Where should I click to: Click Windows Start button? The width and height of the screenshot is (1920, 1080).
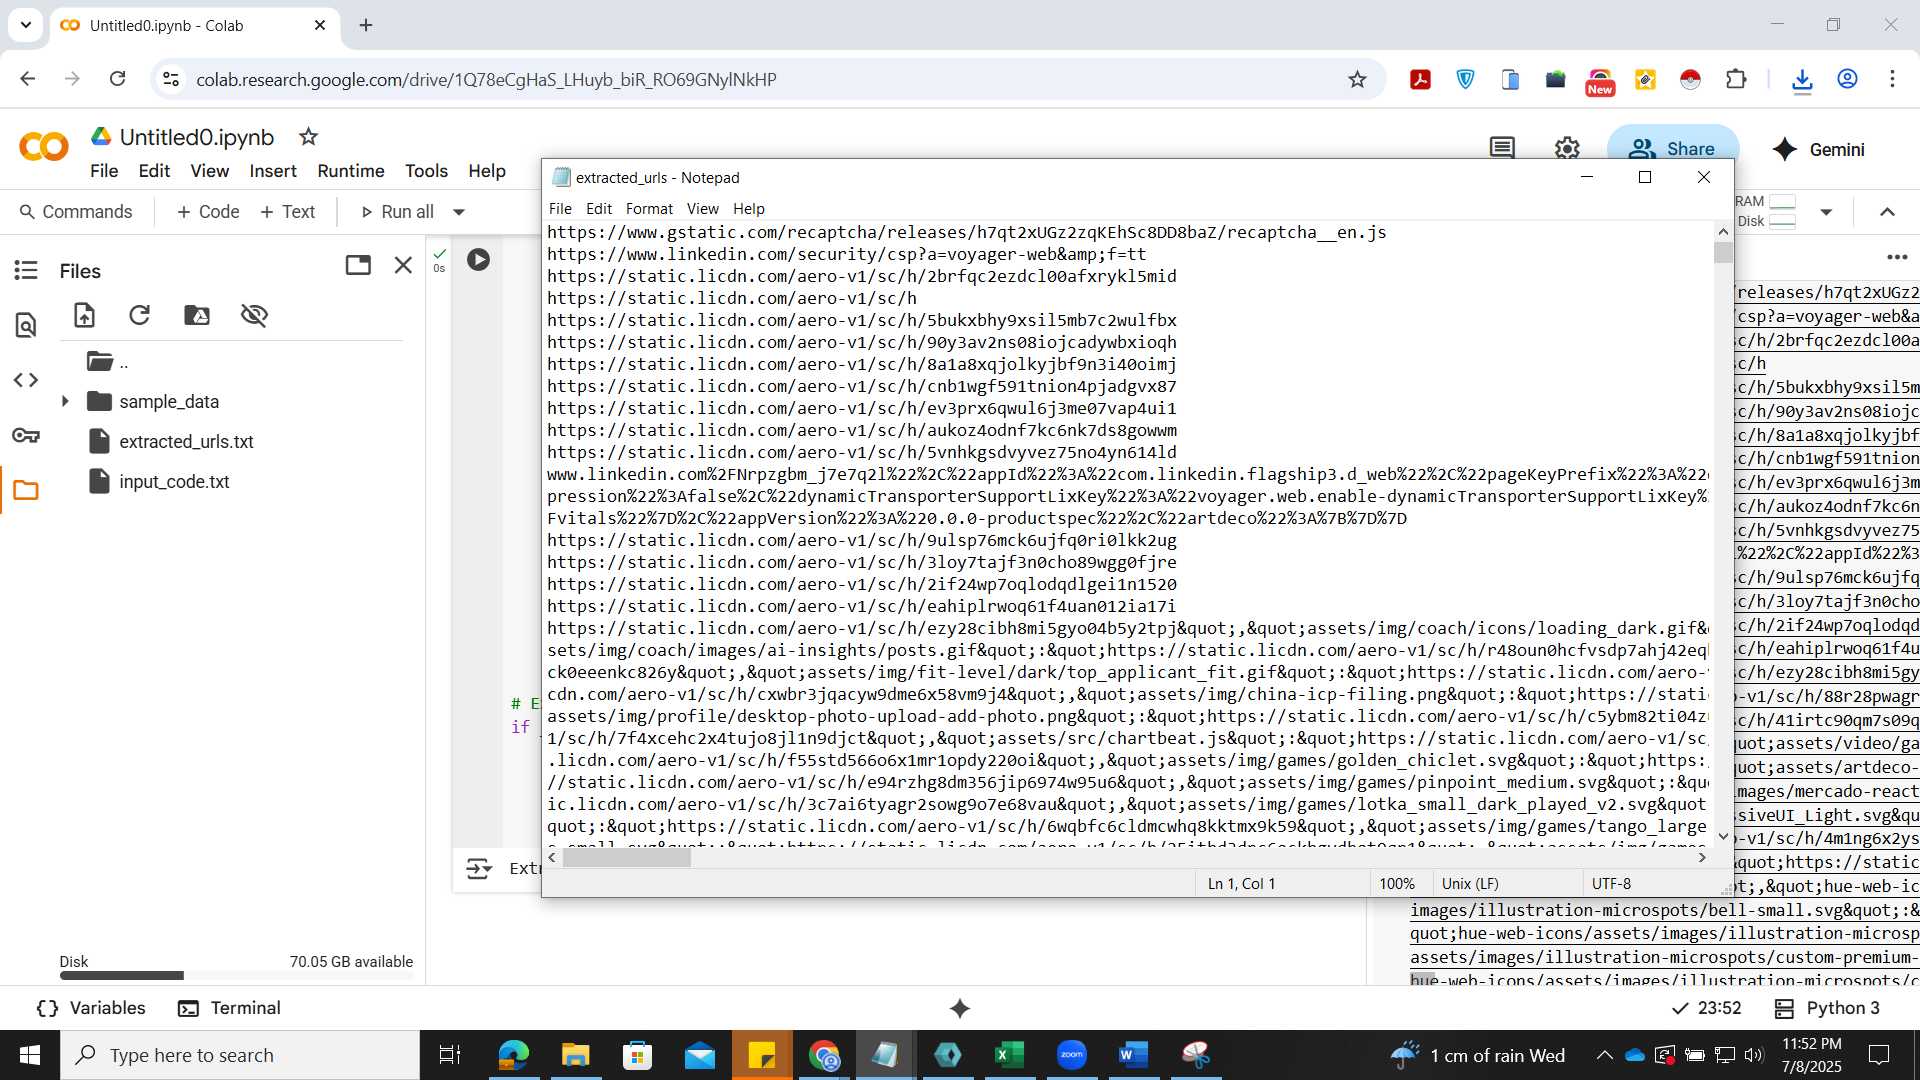click(x=30, y=1055)
